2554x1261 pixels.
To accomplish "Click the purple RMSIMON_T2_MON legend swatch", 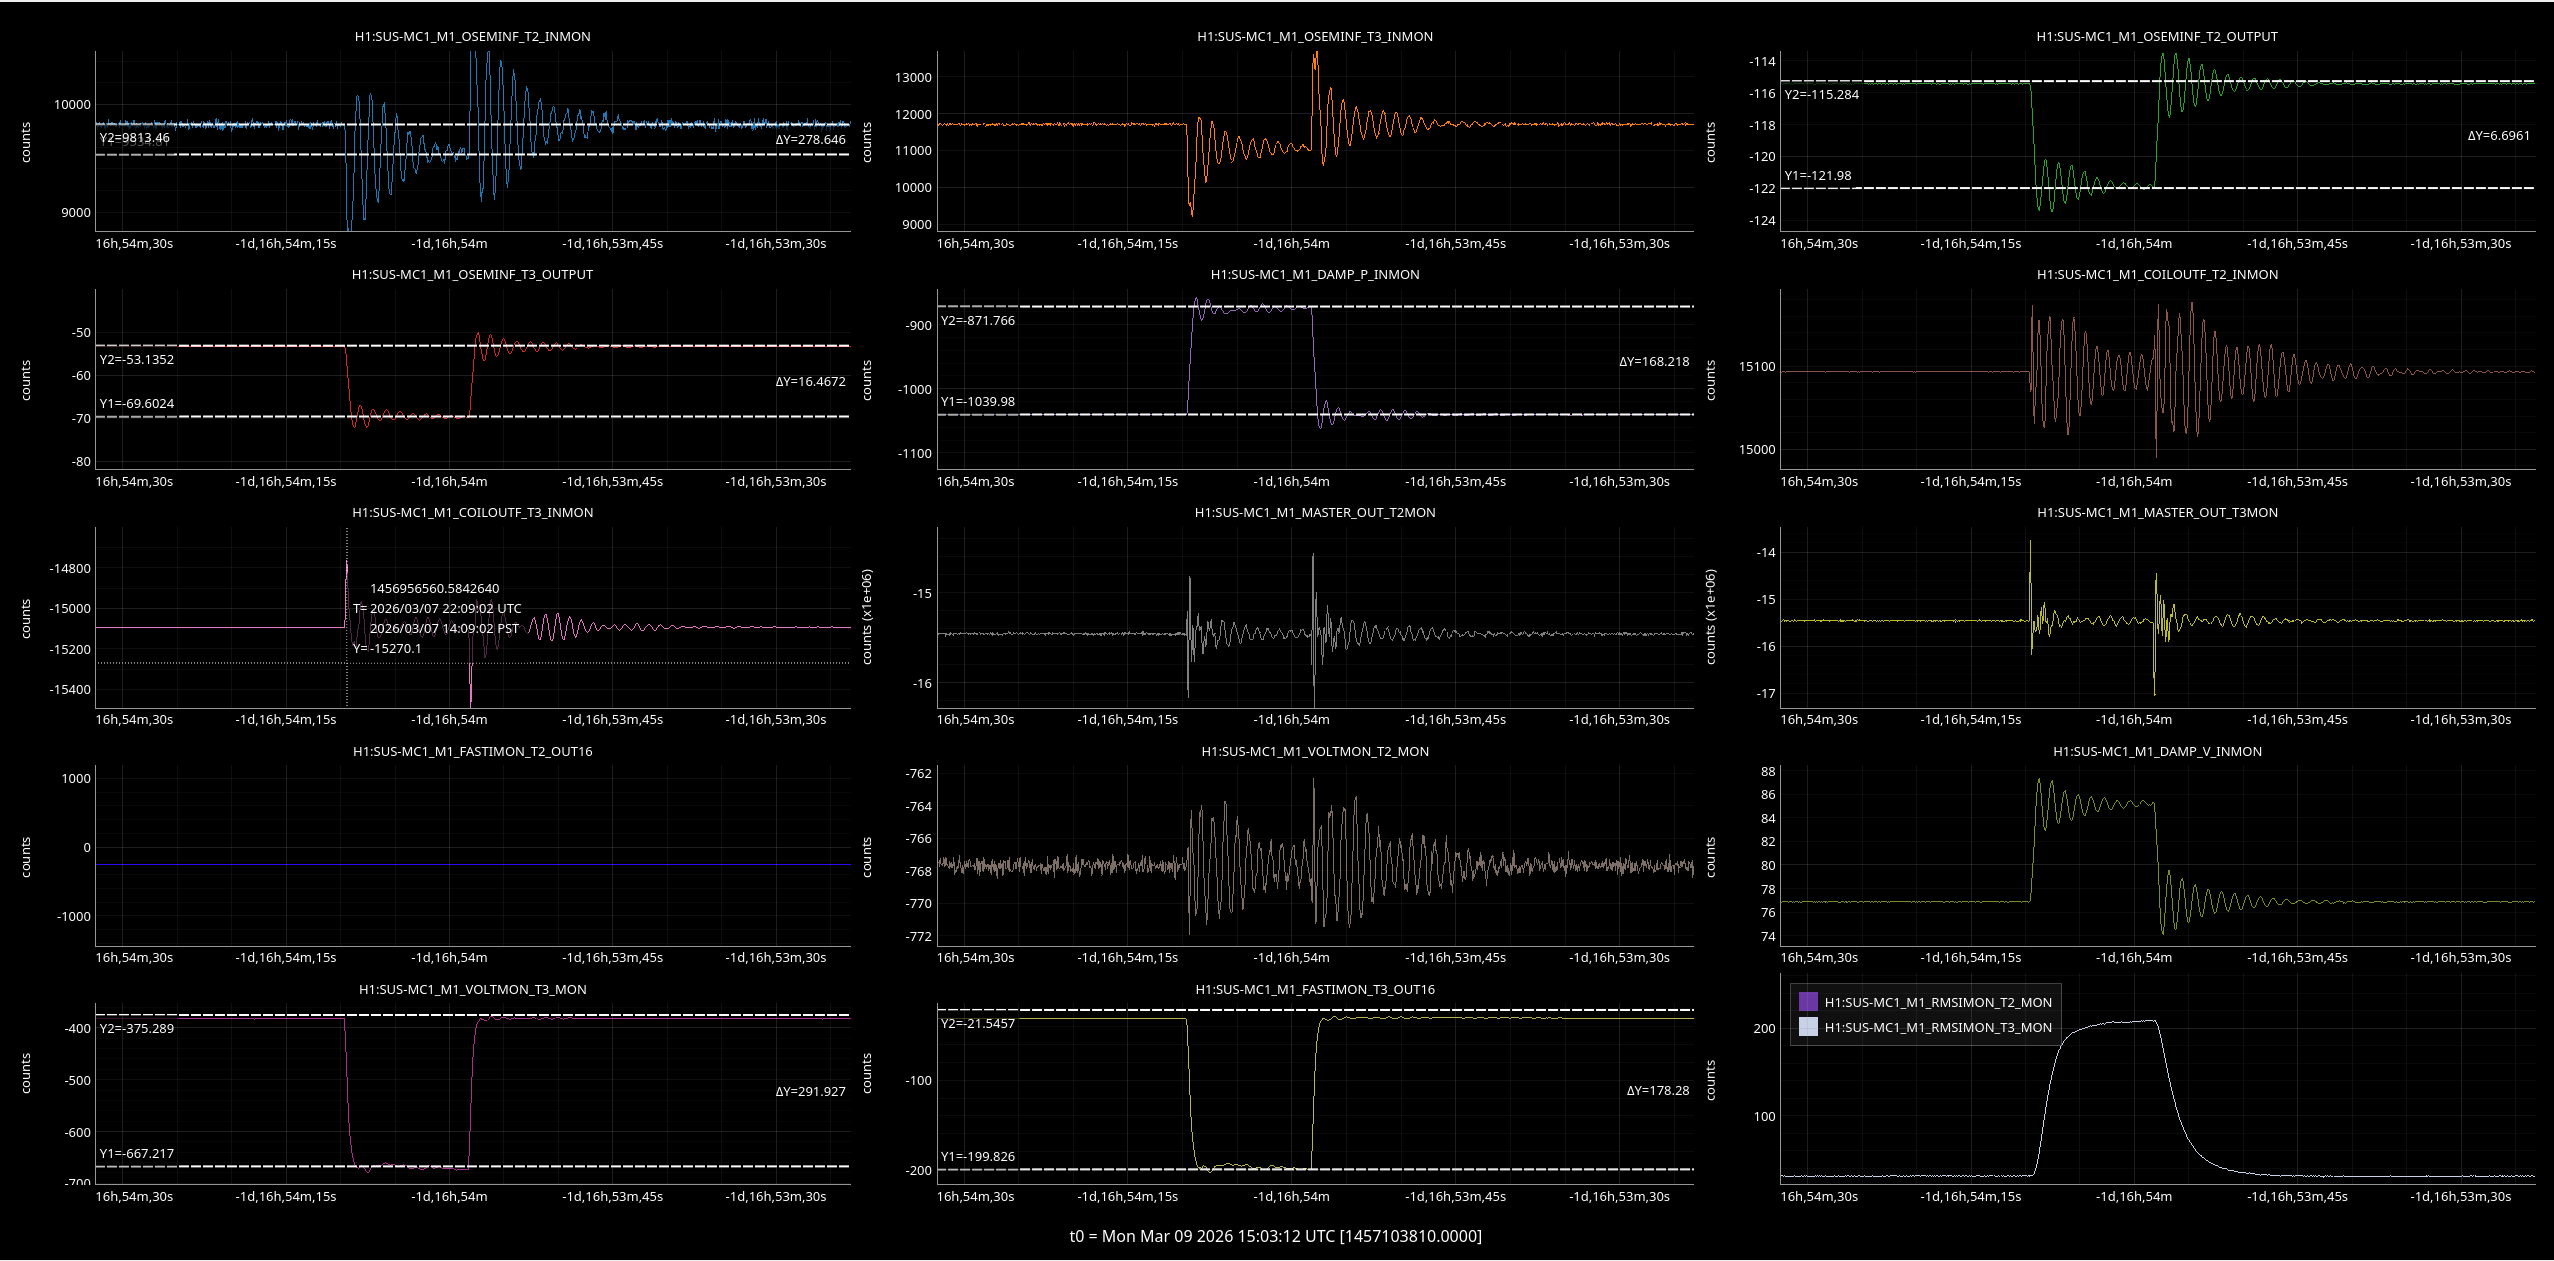I will (x=1807, y=1002).
